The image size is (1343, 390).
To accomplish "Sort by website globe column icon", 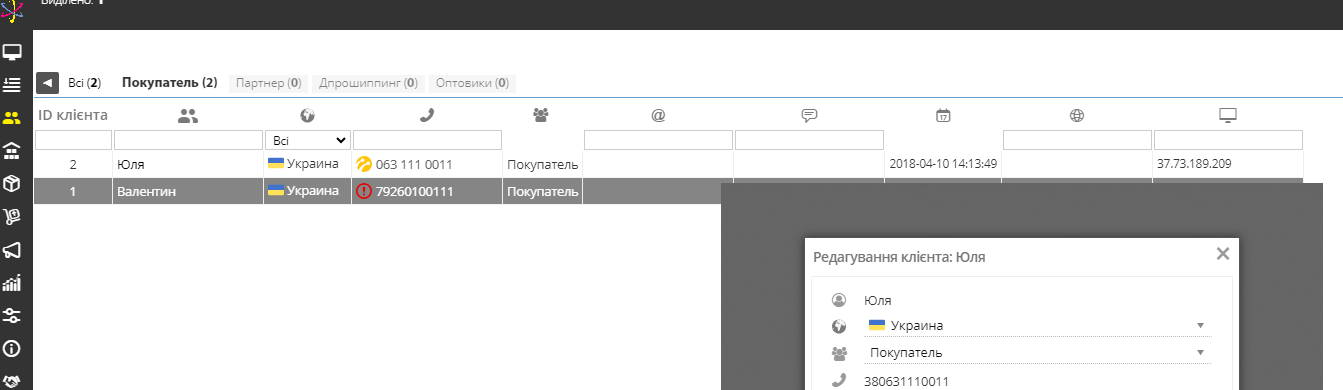I will tap(1077, 116).
